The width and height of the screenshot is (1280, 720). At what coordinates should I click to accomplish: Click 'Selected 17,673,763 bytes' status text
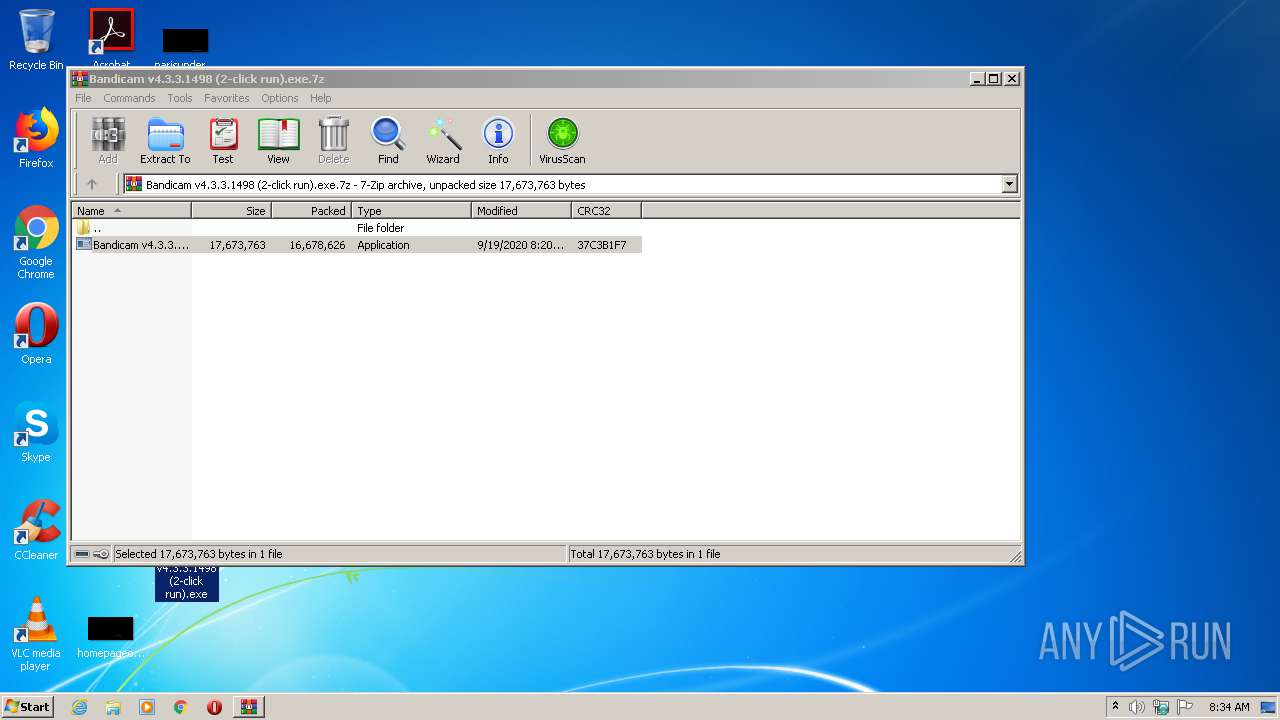point(199,554)
